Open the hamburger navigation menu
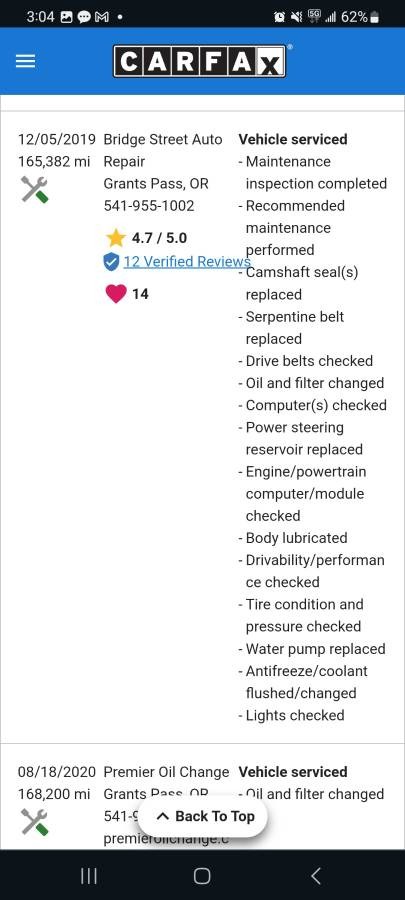 [25, 61]
